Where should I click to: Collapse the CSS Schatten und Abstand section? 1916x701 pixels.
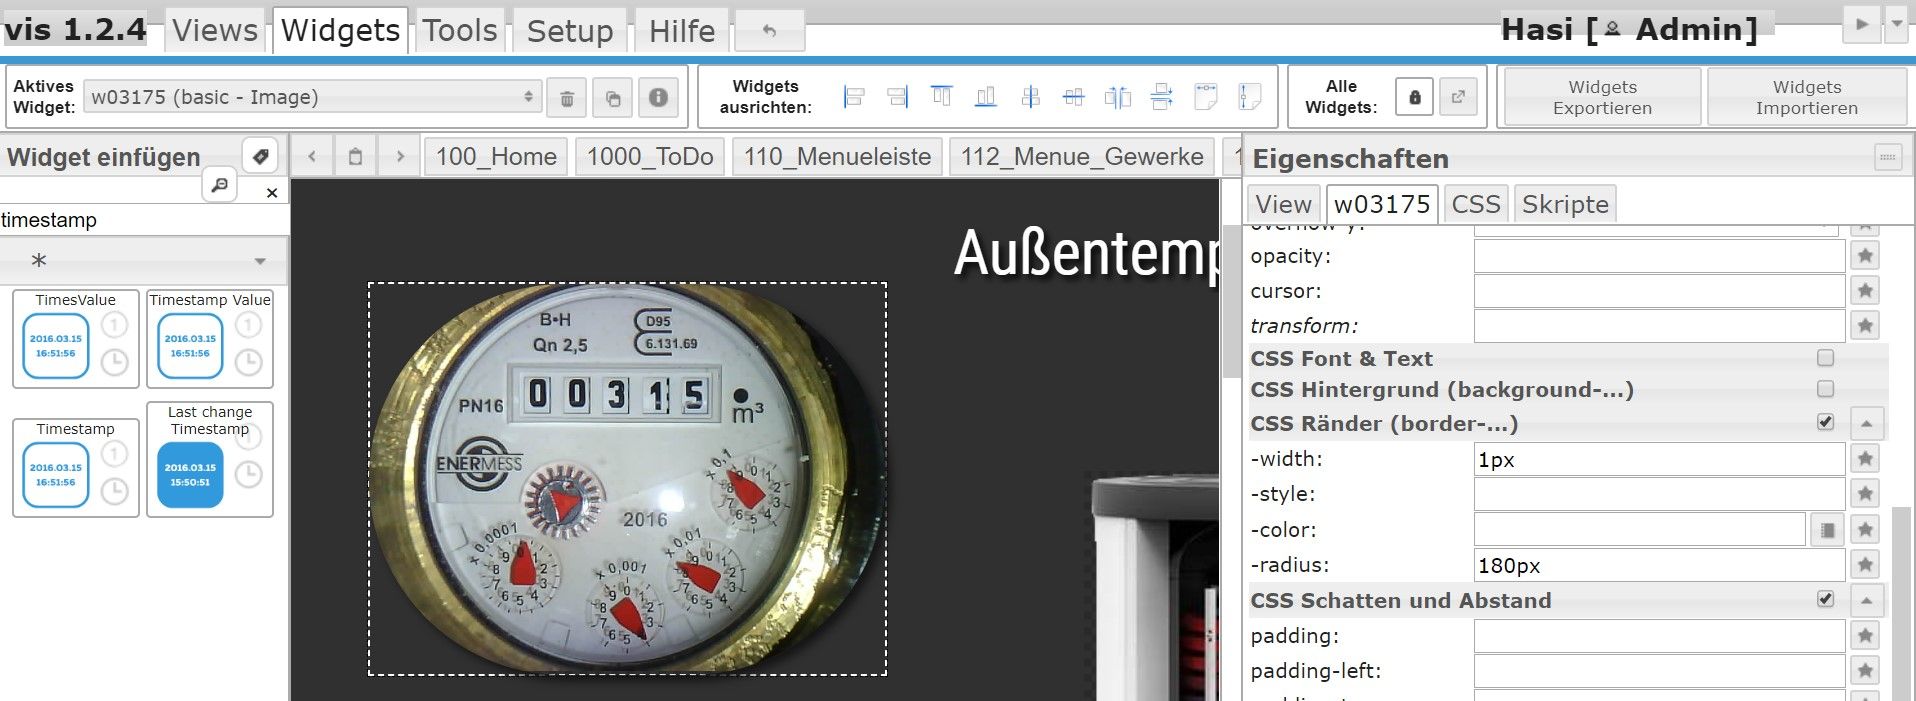click(x=1866, y=601)
